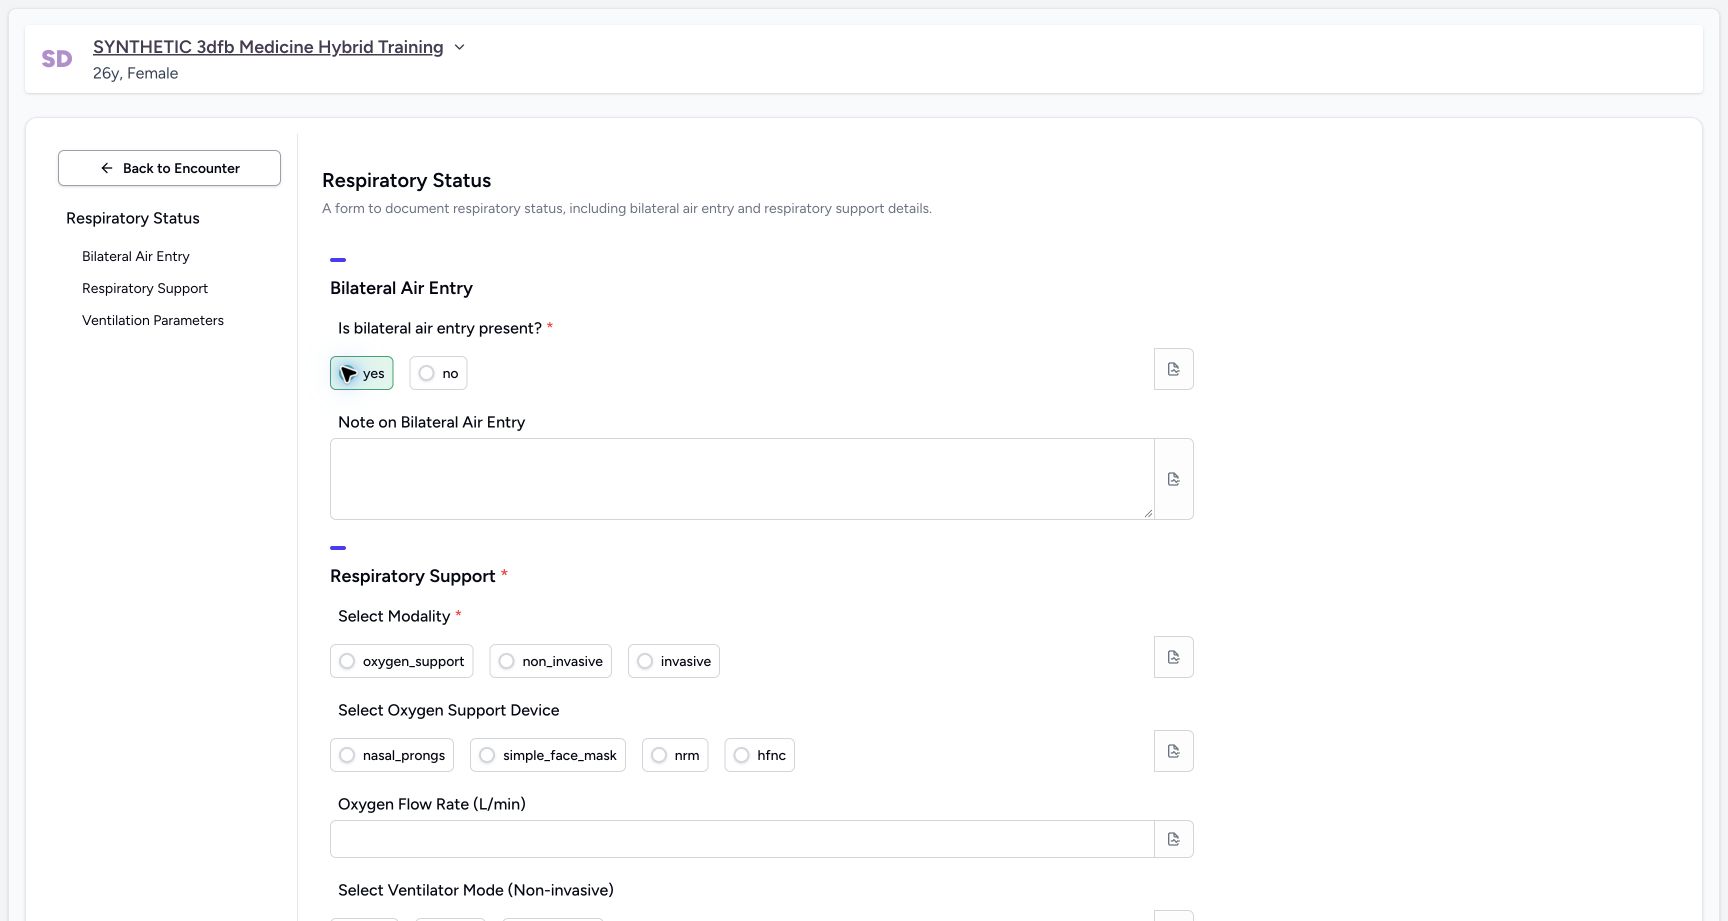Choose invasive modality
The width and height of the screenshot is (1728, 921).
[674, 661]
